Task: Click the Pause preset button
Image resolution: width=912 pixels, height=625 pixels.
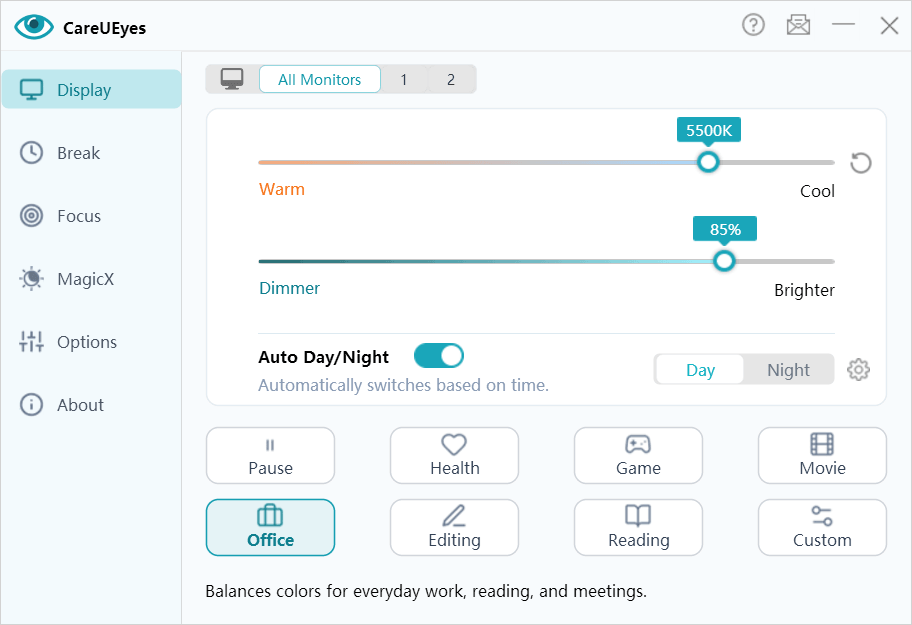Action: tap(270, 455)
